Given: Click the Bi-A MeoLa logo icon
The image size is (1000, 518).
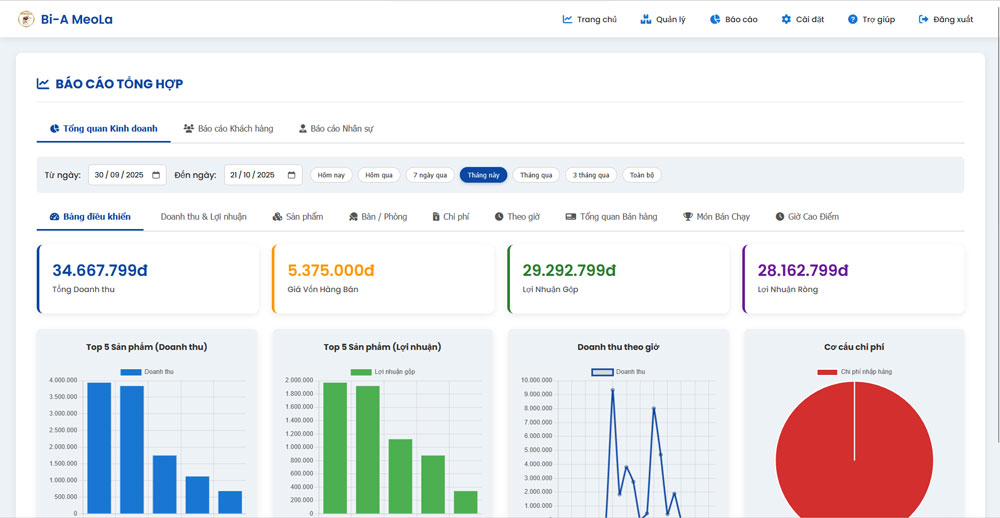Looking at the screenshot, I should [x=26, y=19].
